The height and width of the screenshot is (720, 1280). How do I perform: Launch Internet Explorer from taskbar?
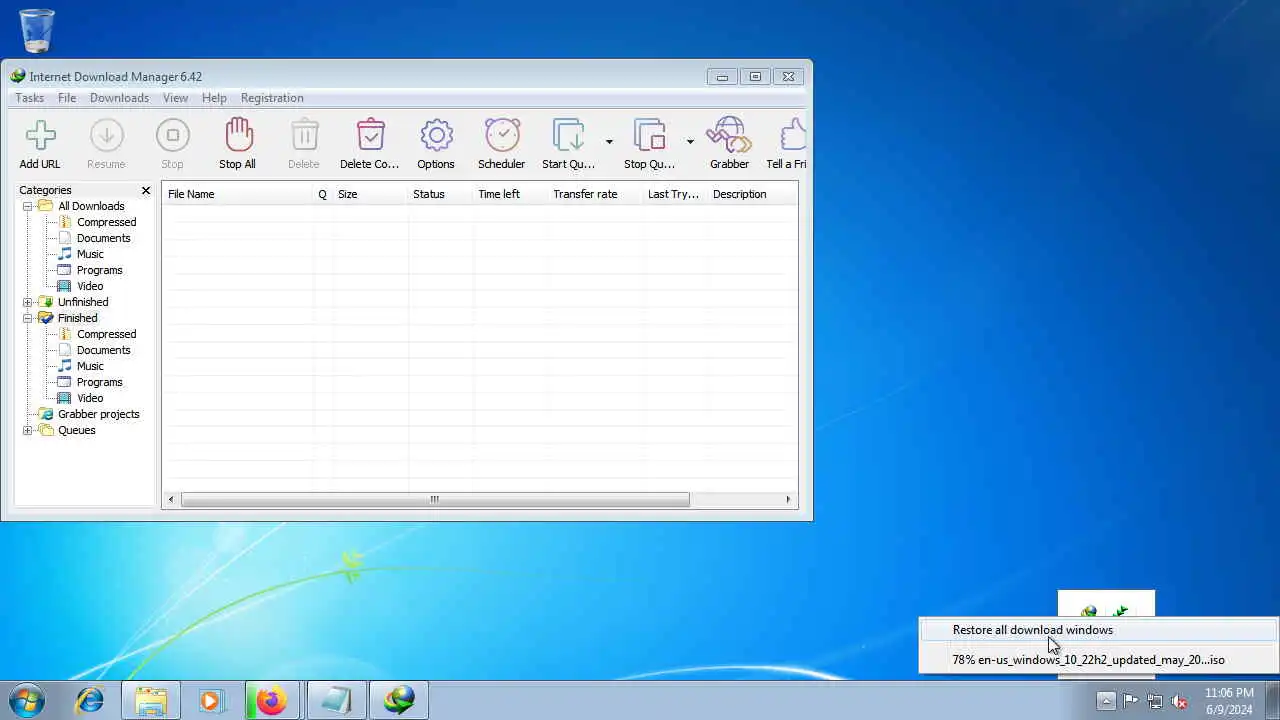(x=90, y=700)
